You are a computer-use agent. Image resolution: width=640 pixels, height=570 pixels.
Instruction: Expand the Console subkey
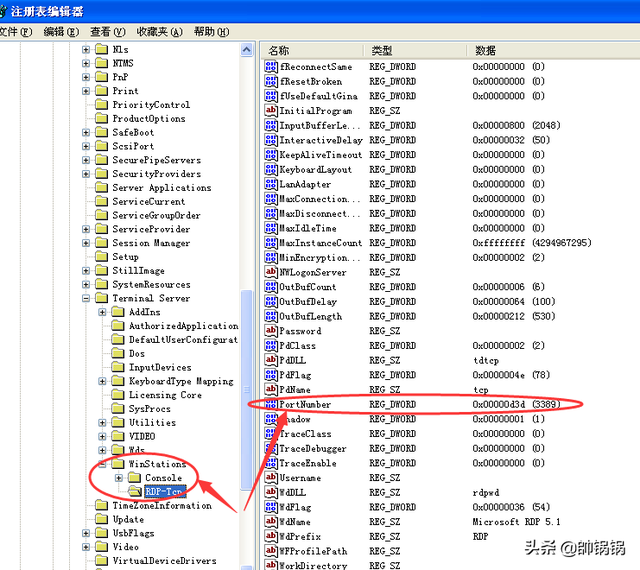pos(119,478)
